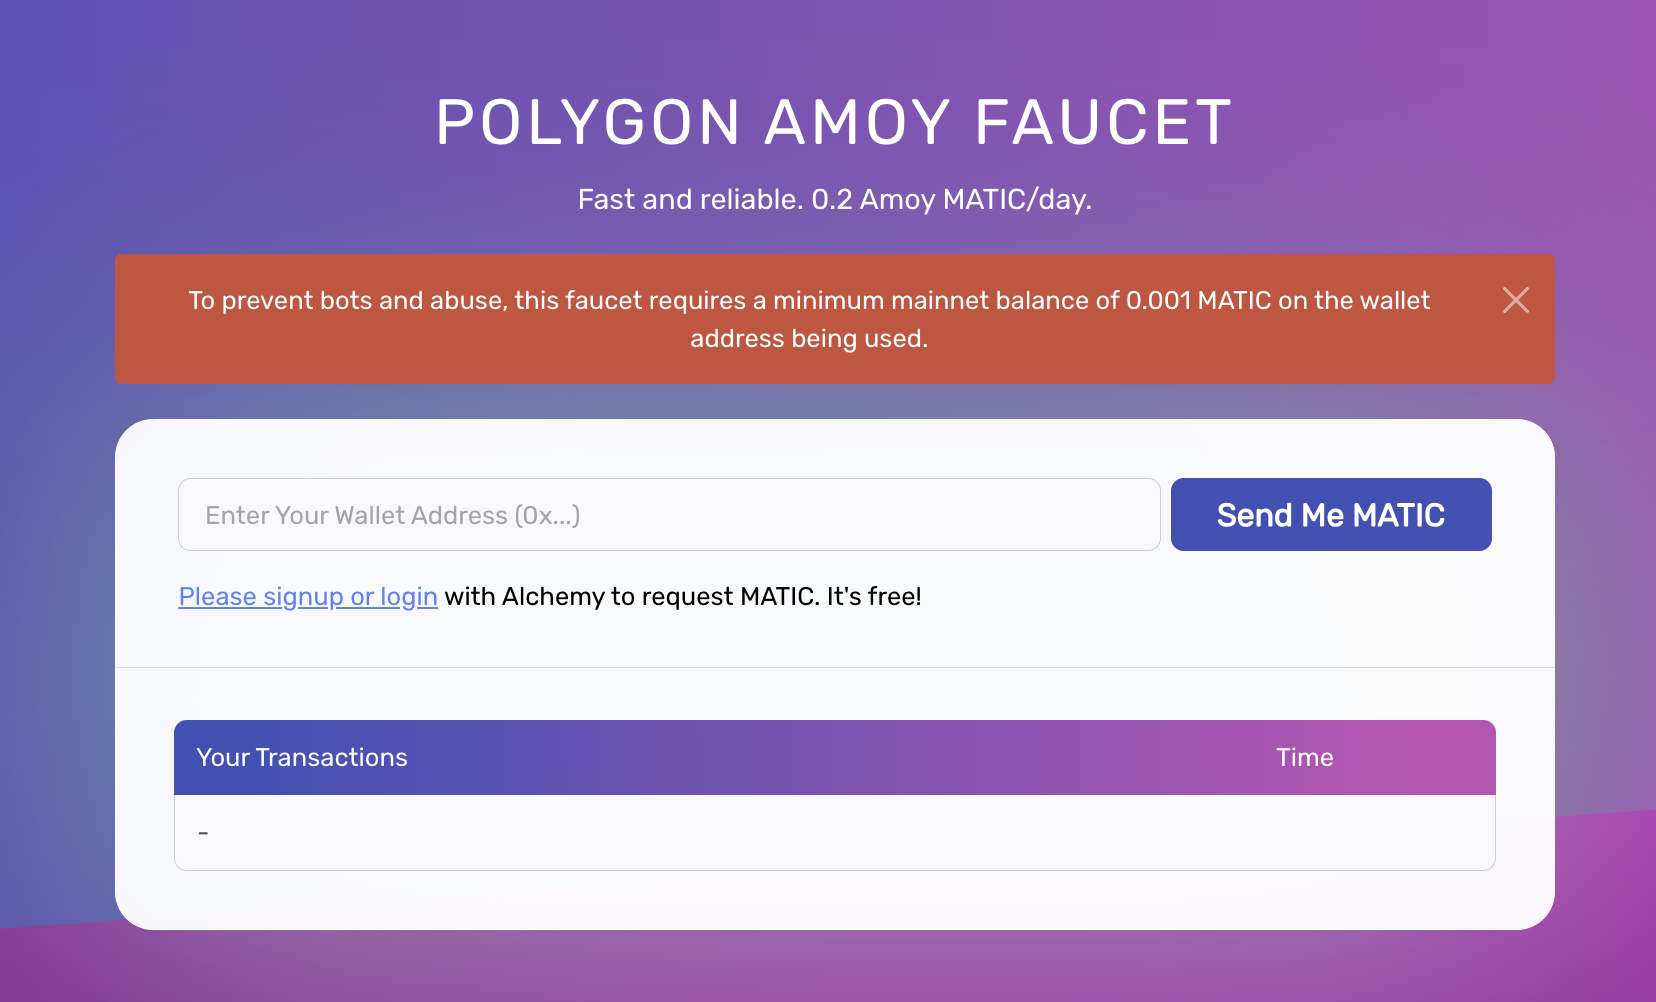
Task: Click the To prevent bots and abuse text
Action: [347, 300]
